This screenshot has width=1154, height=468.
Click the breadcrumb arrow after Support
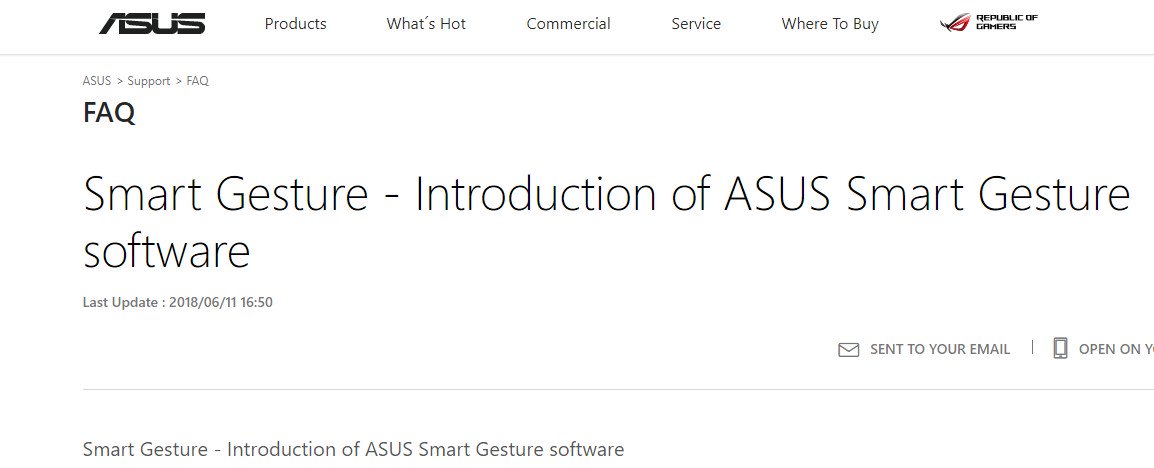[178, 81]
